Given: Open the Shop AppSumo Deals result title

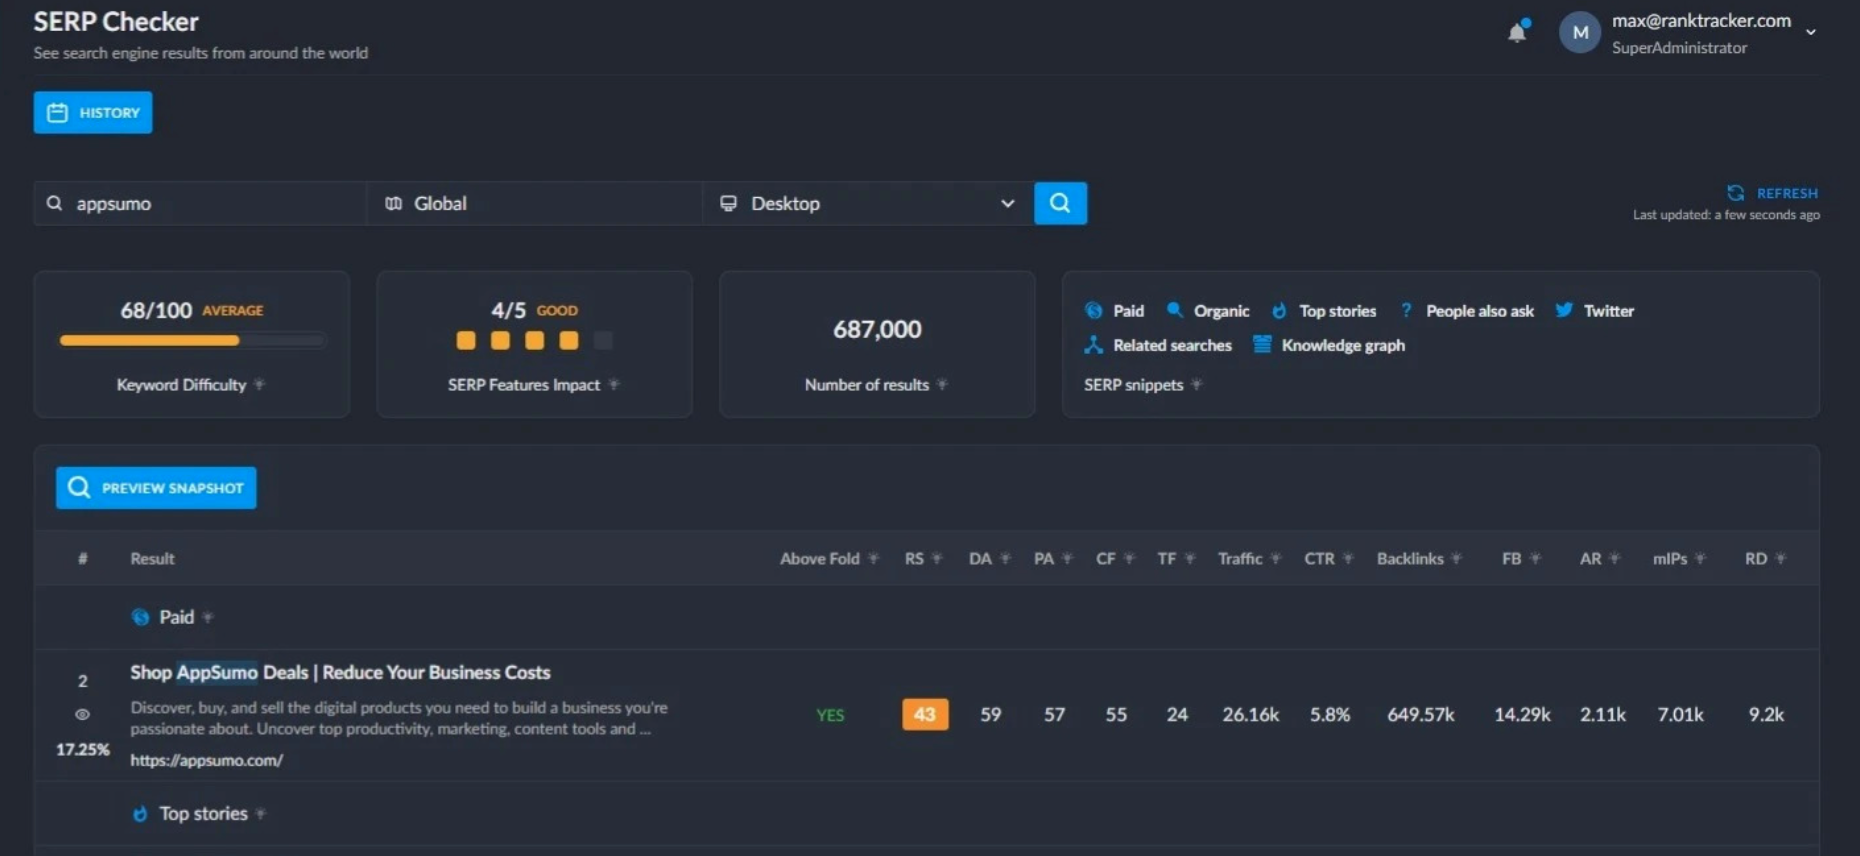Looking at the screenshot, I should click(x=340, y=673).
